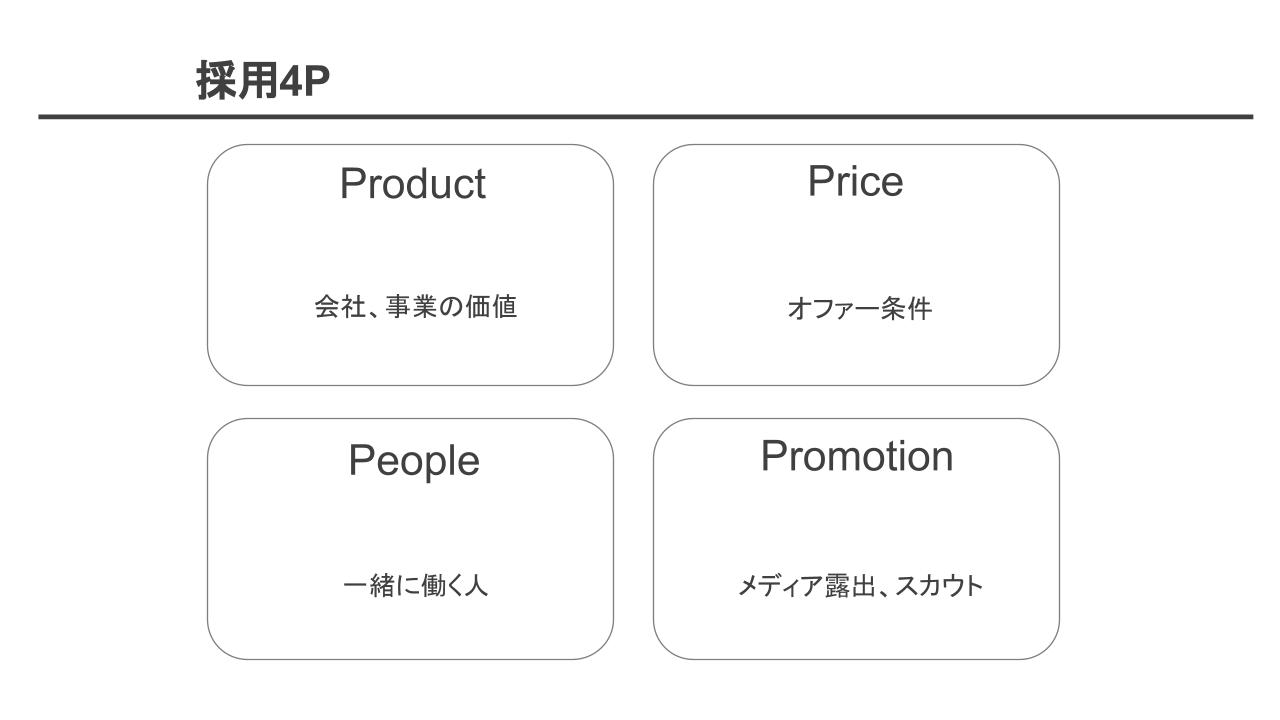The height and width of the screenshot is (720, 1280).
Task: Click empty space between People heading and 一緒に働く人
Action: click(x=412, y=525)
